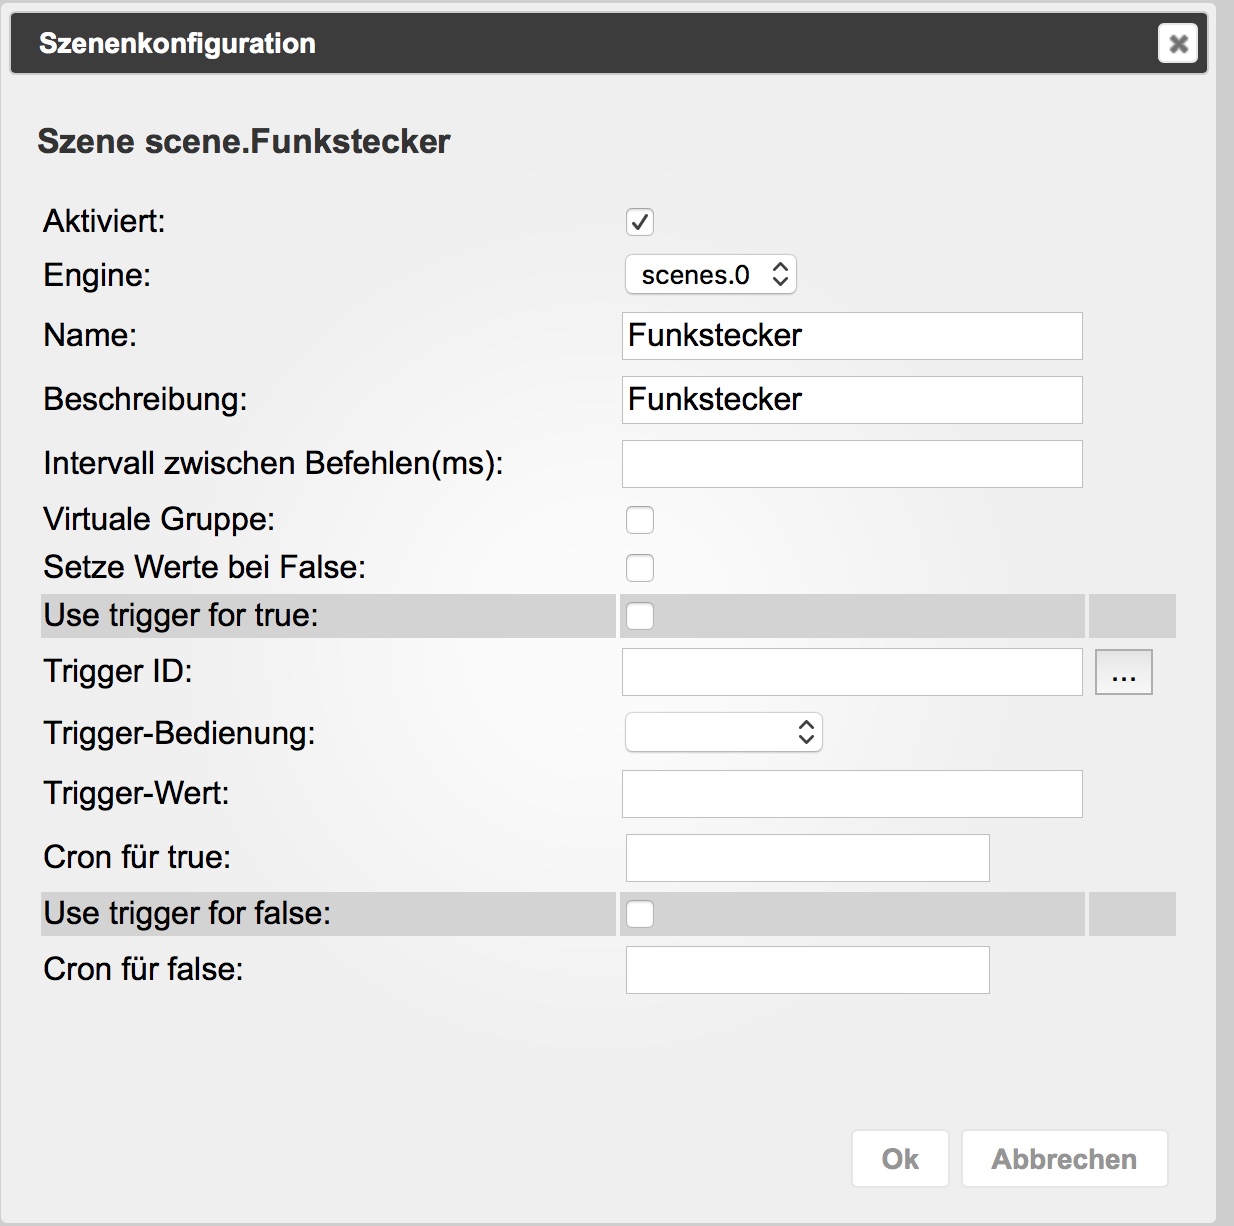Focus the Cron für true field

point(807,858)
